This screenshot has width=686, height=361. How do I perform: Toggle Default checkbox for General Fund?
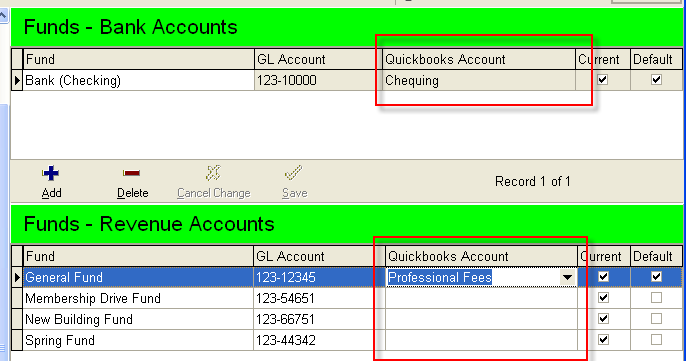pyautogui.click(x=656, y=277)
